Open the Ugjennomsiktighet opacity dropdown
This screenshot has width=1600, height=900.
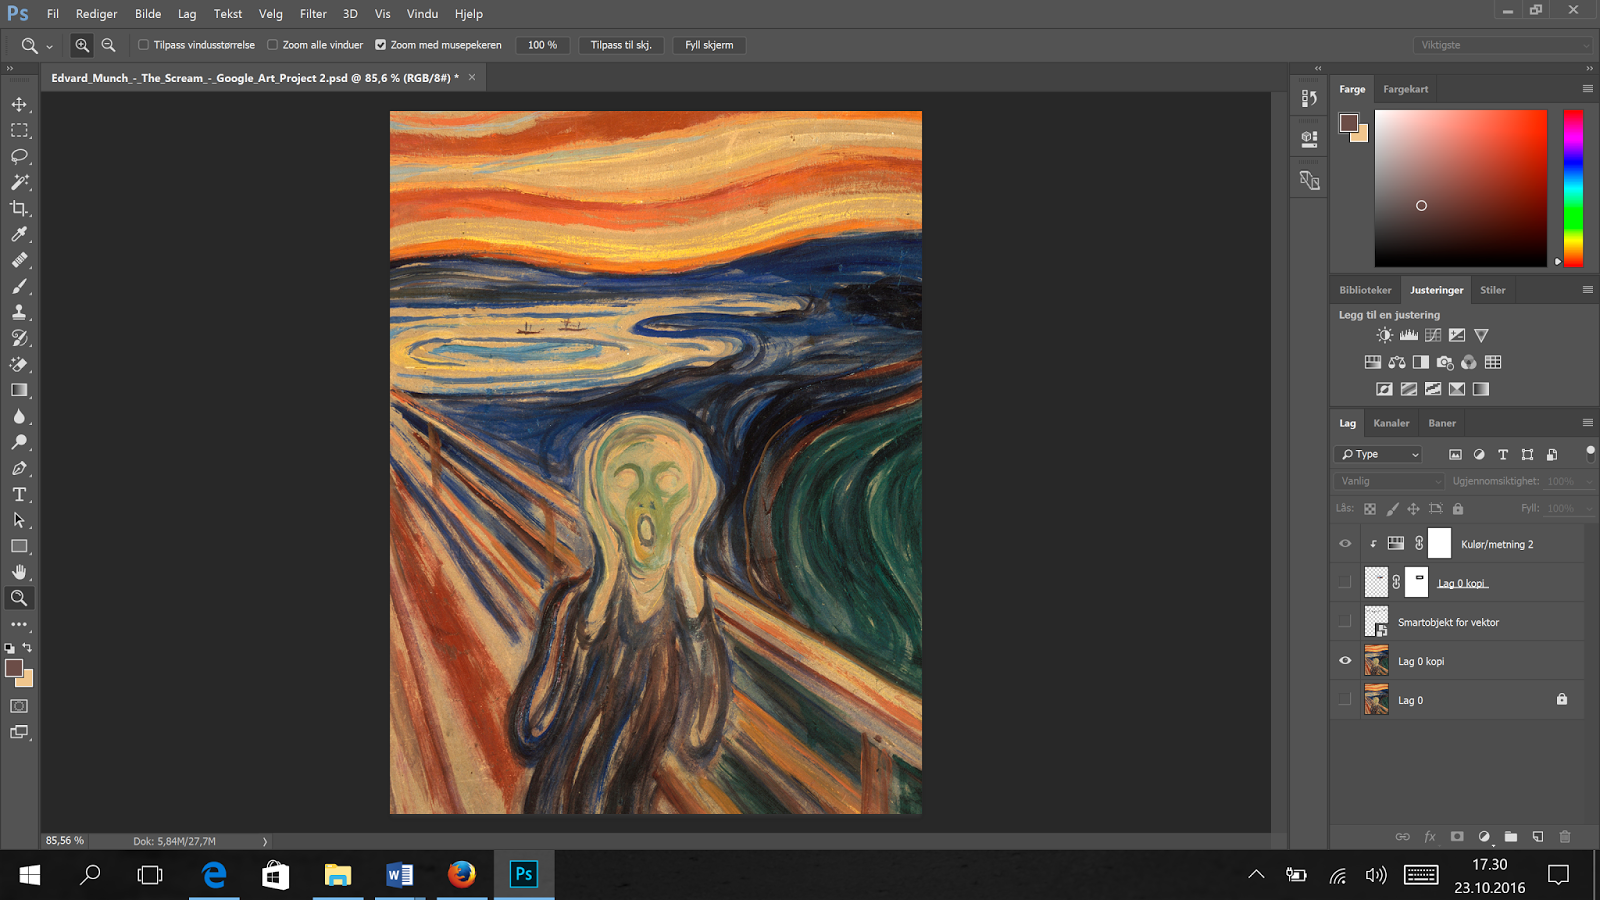(x=1589, y=481)
